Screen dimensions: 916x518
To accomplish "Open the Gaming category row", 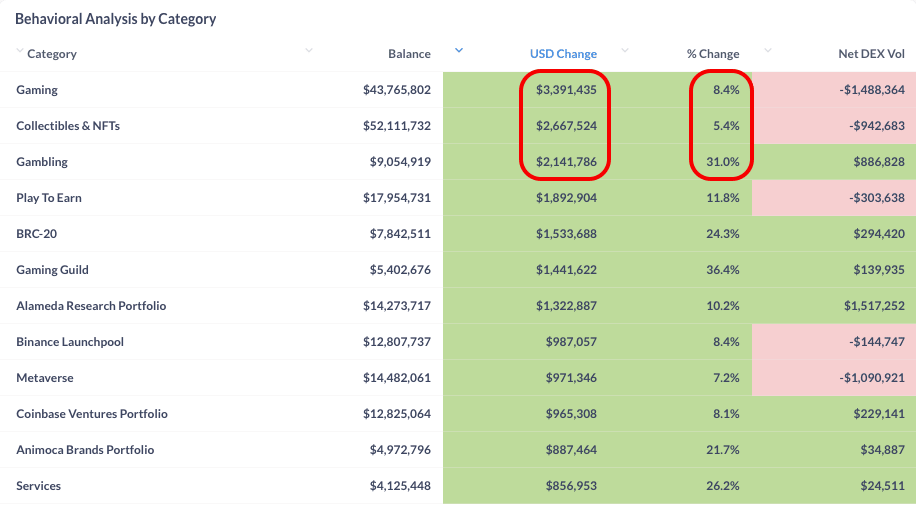I will pos(37,90).
